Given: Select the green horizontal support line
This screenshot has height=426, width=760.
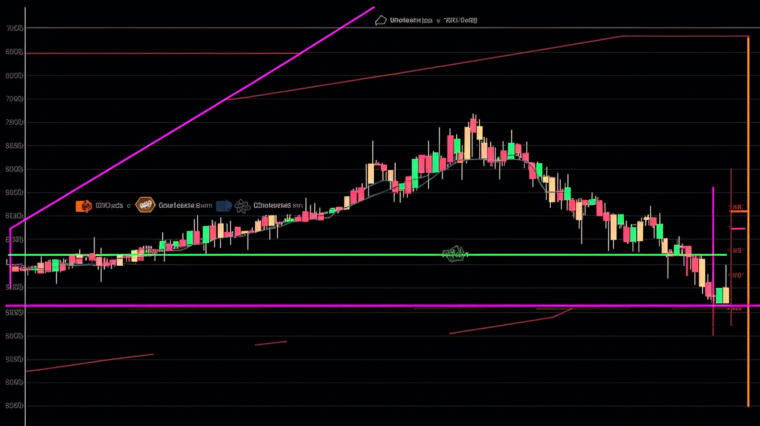Looking at the screenshot, I should [x=300, y=255].
